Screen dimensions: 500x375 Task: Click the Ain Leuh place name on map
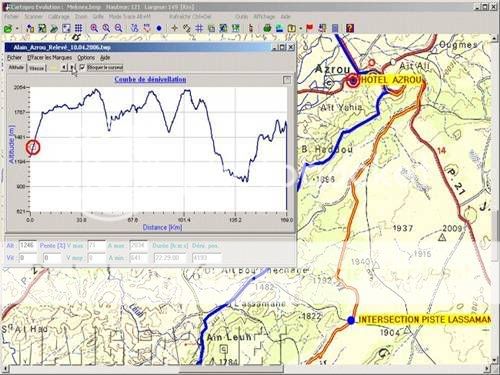(x=229, y=337)
